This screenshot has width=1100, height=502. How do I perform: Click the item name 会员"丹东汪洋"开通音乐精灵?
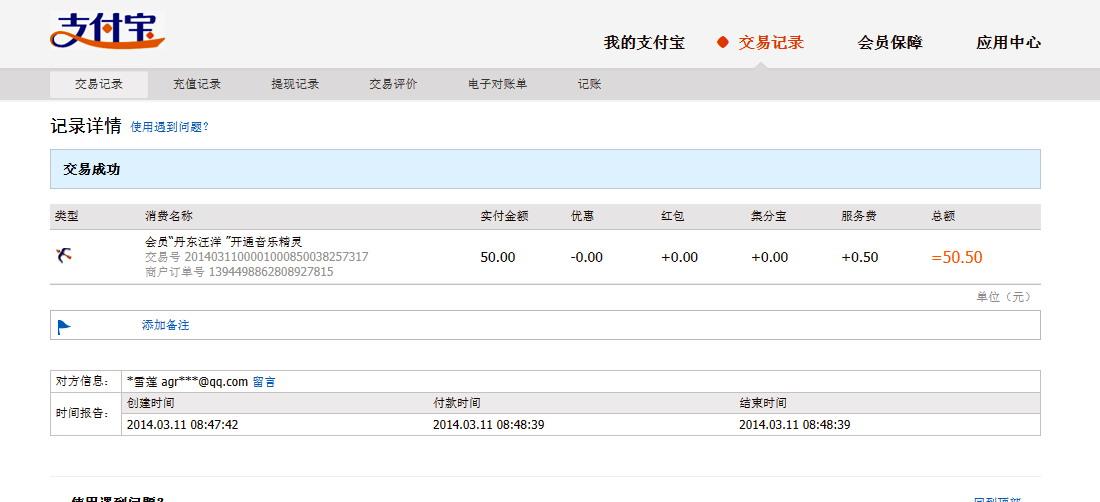tap(224, 242)
